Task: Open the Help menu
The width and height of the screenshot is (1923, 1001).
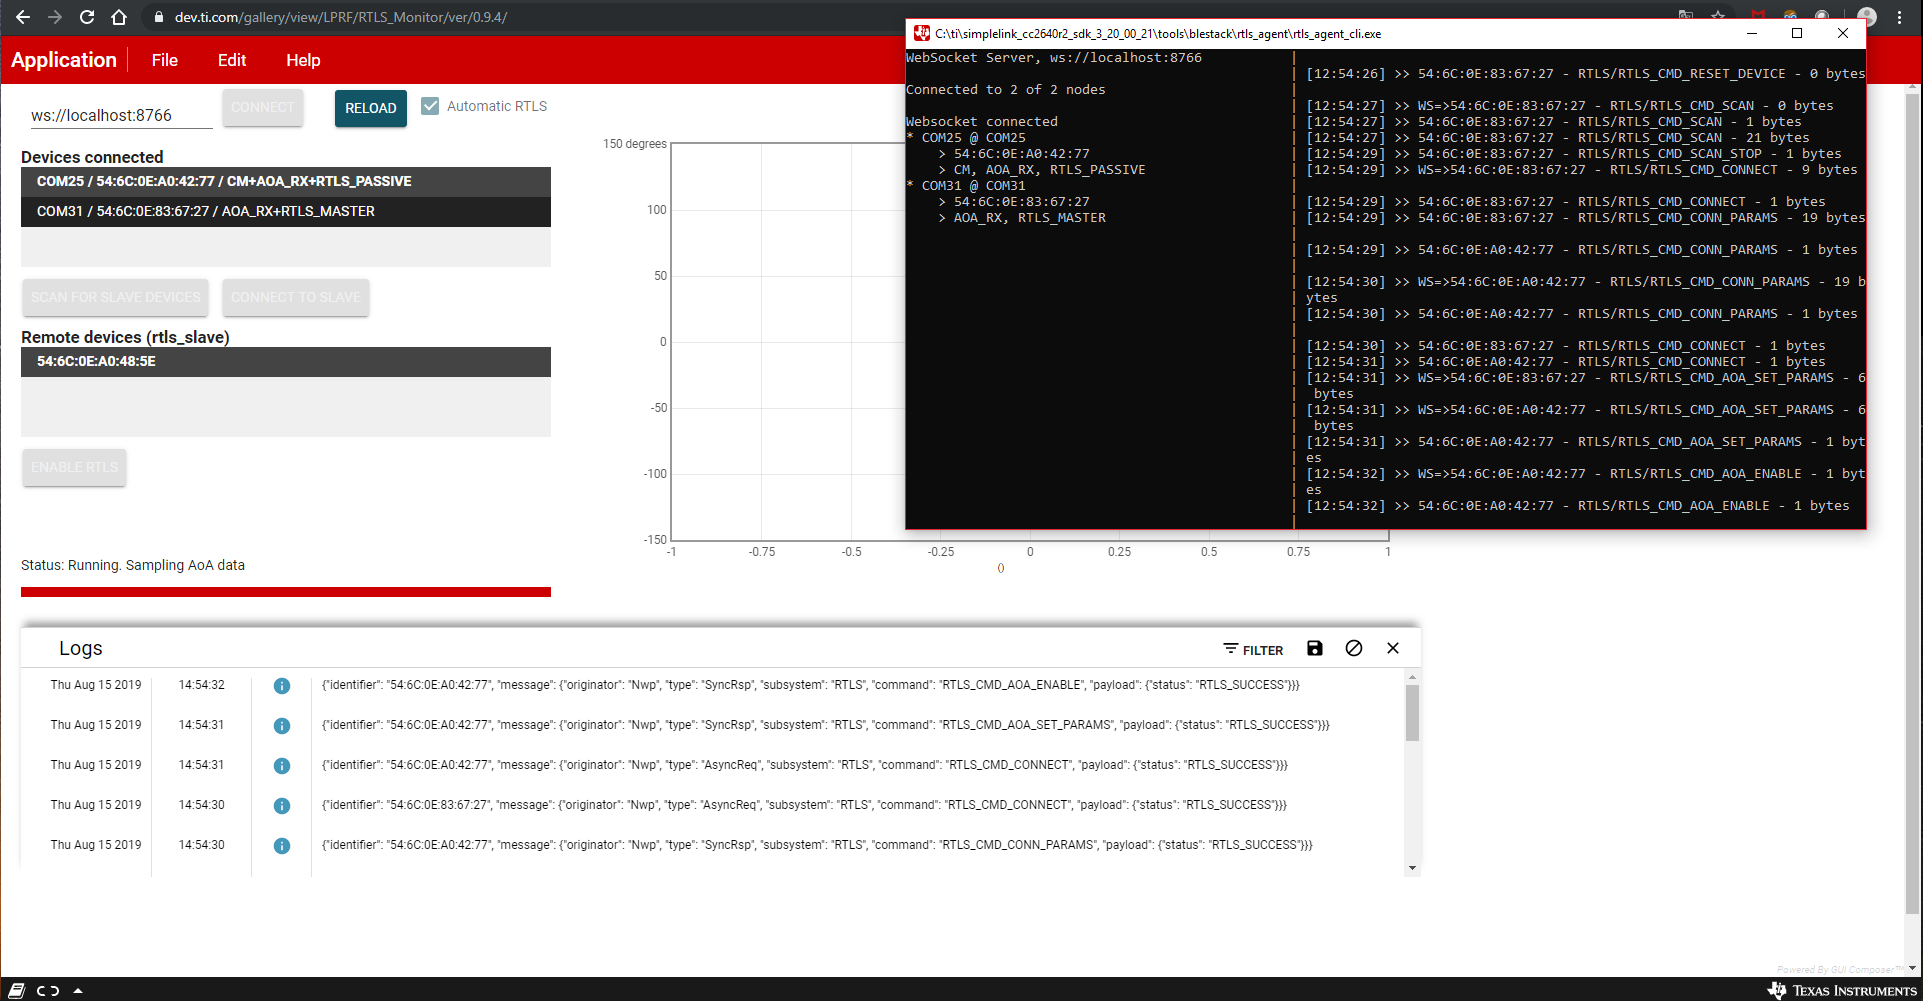Action: coord(303,60)
